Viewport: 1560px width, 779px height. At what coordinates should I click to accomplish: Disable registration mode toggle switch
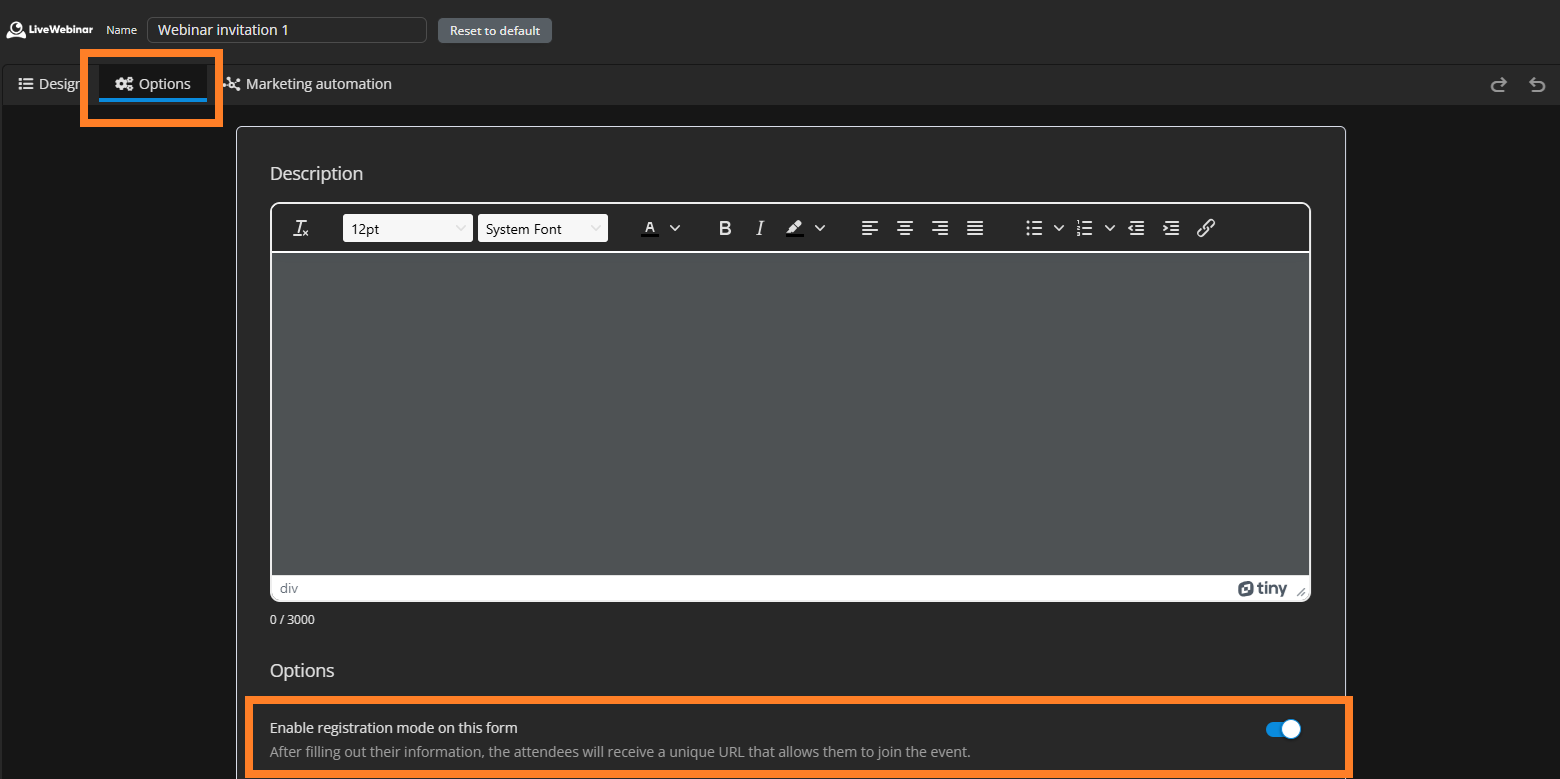pyautogui.click(x=1283, y=729)
